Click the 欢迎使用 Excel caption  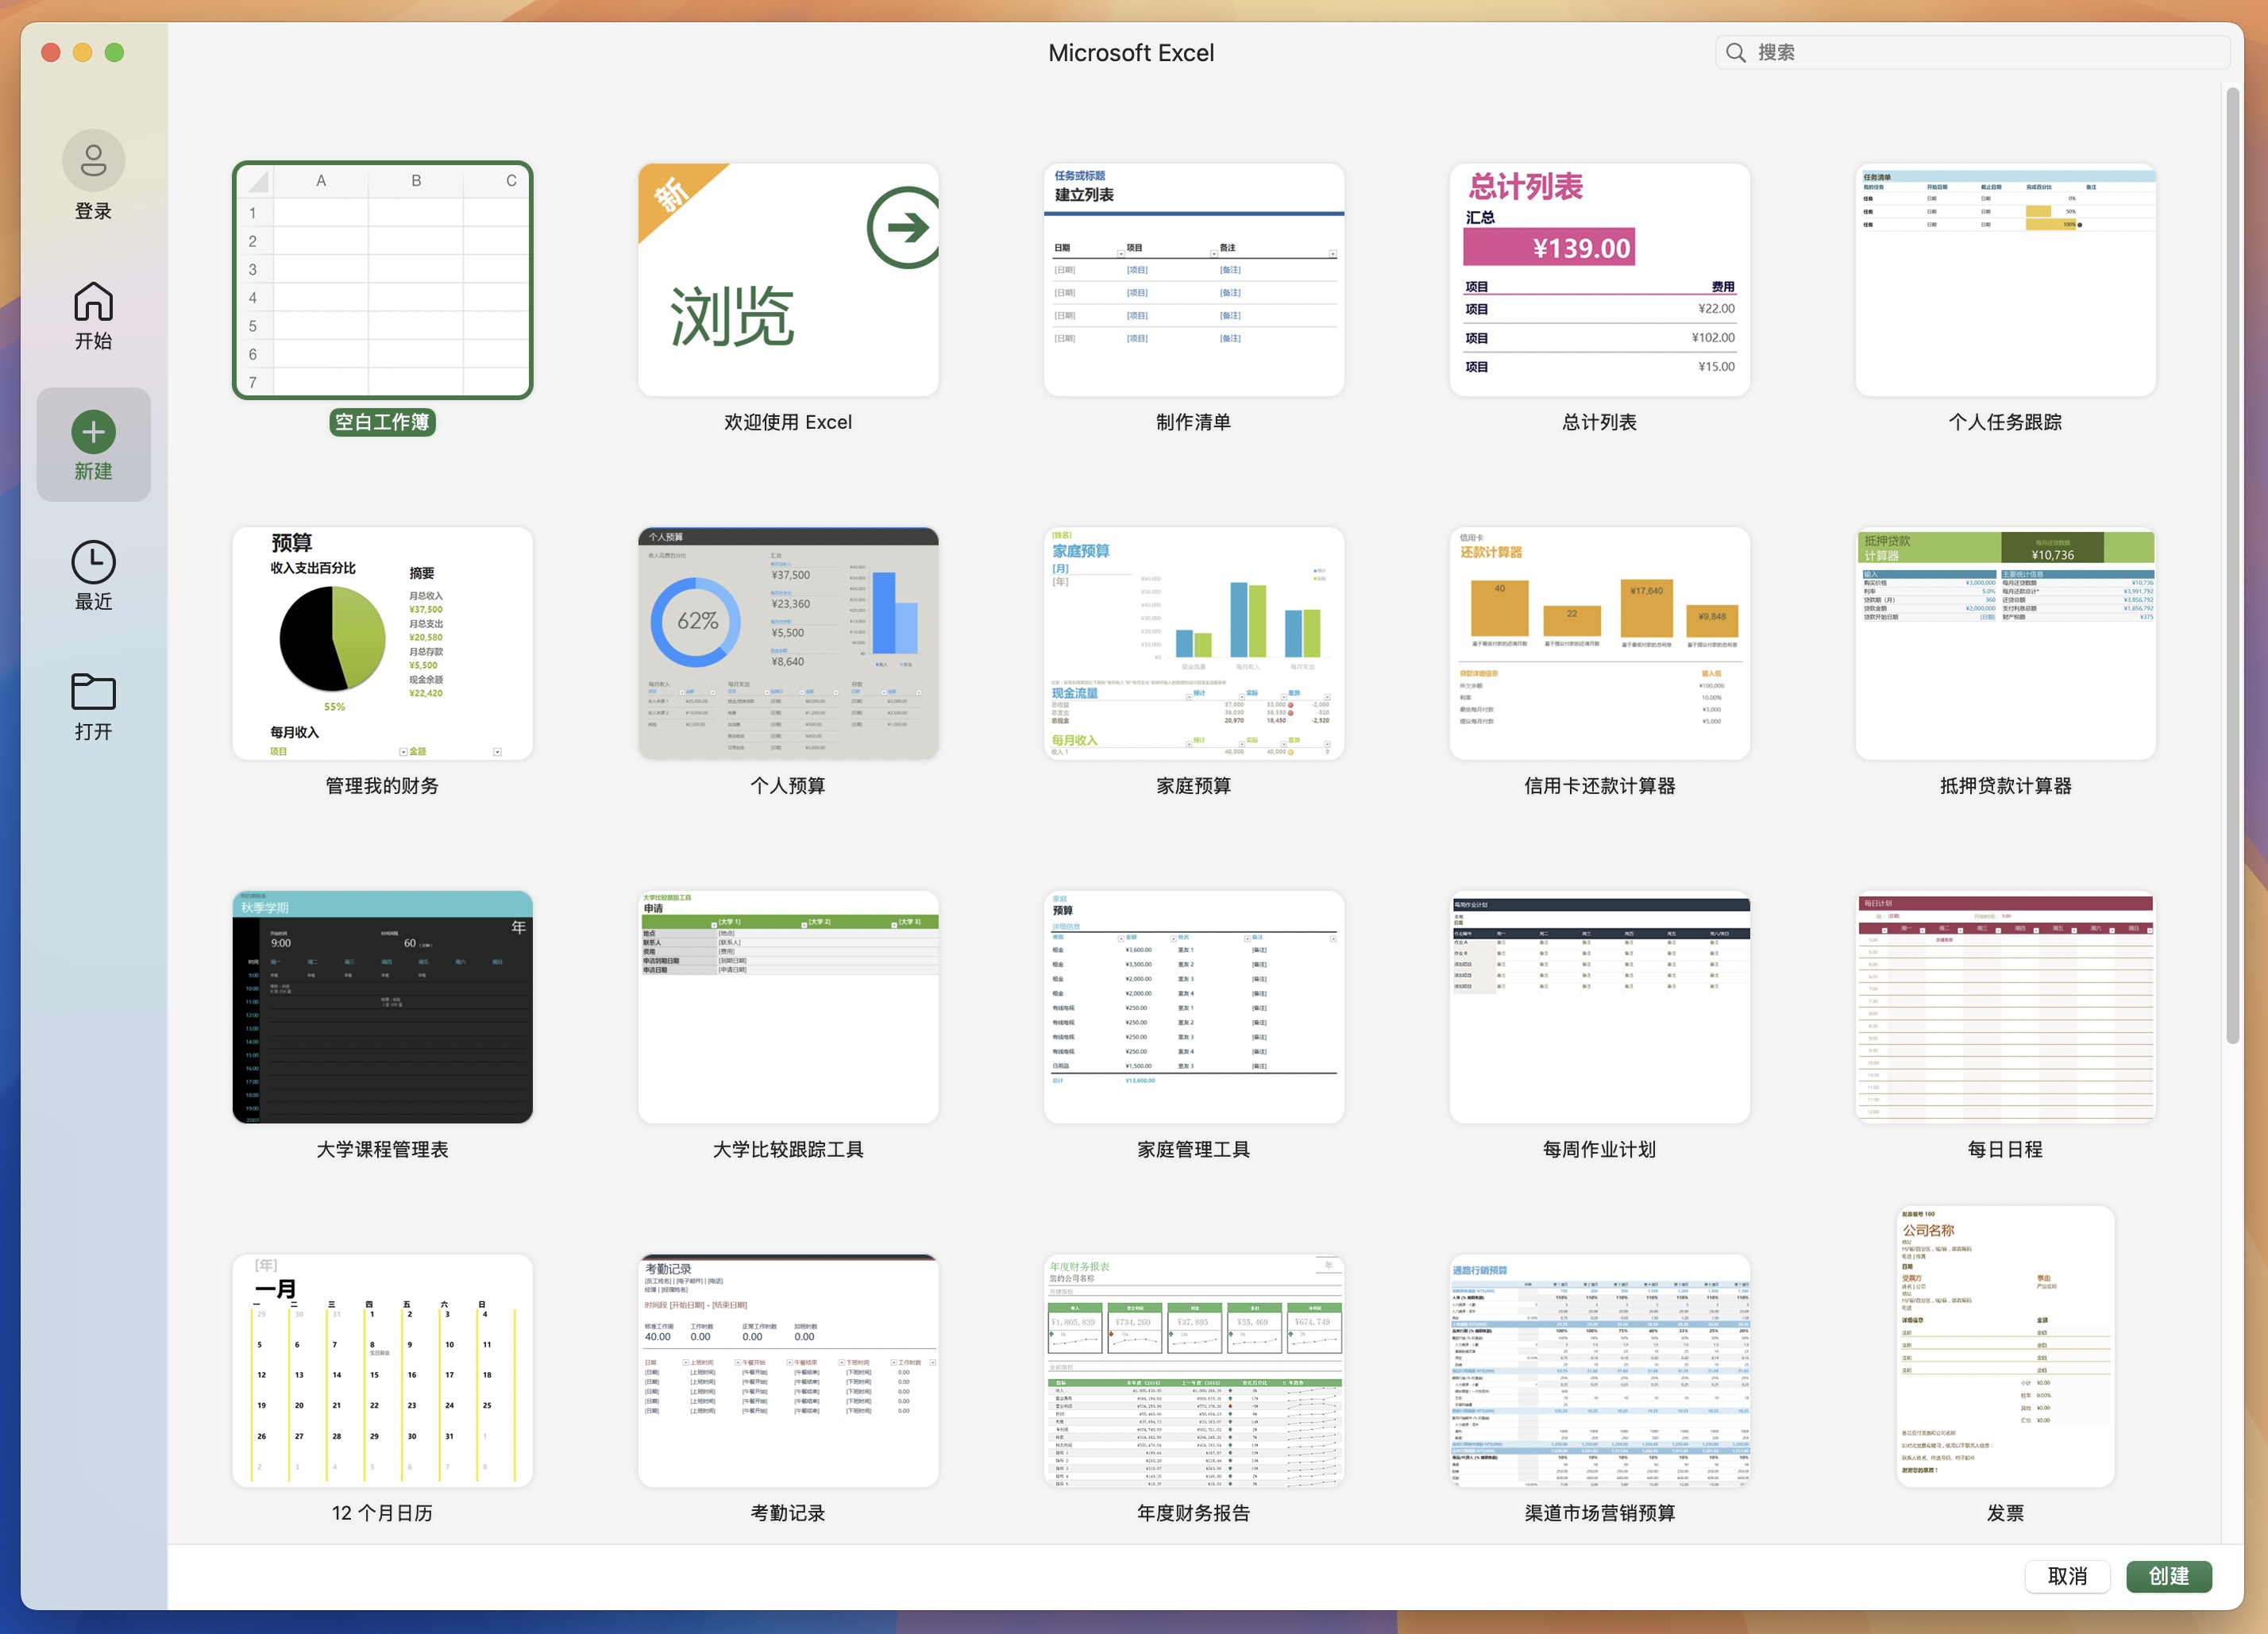pos(788,422)
